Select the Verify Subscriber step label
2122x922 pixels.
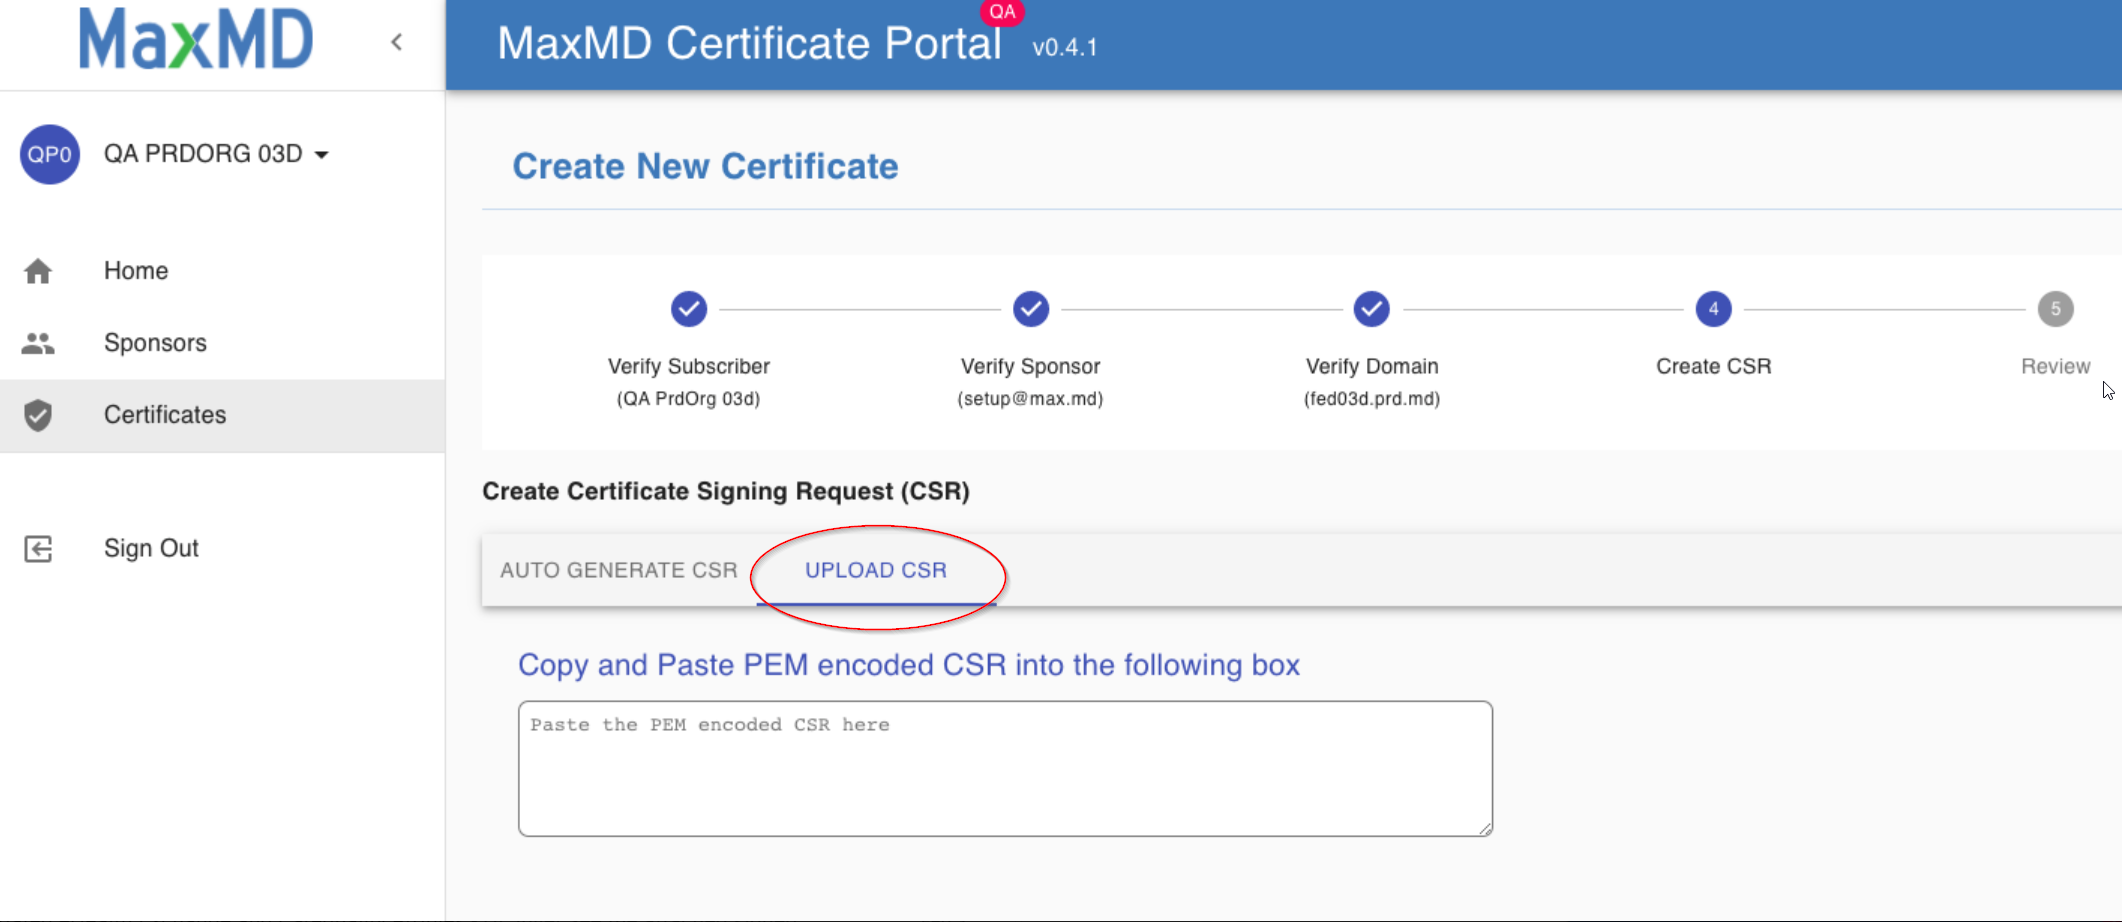[689, 366]
